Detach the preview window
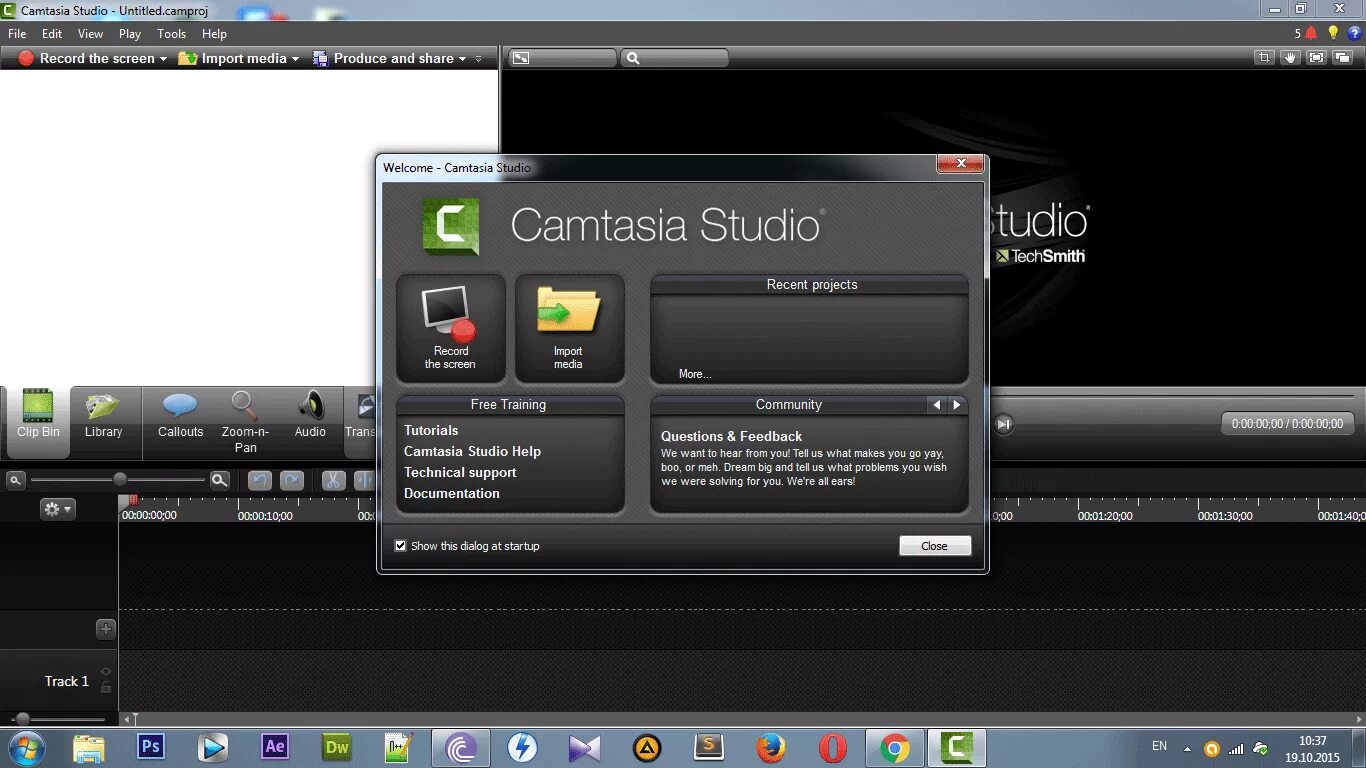 pyautogui.click(x=1343, y=58)
